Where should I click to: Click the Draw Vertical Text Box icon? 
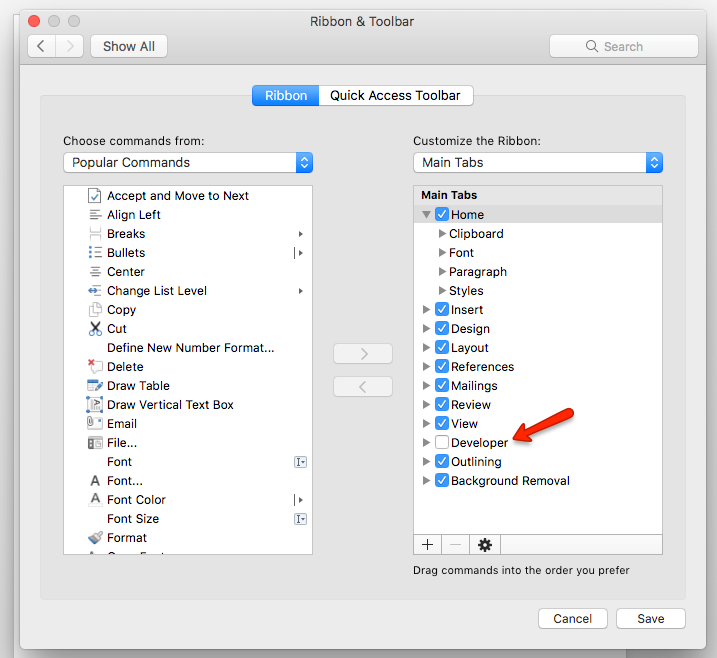(x=95, y=405)
